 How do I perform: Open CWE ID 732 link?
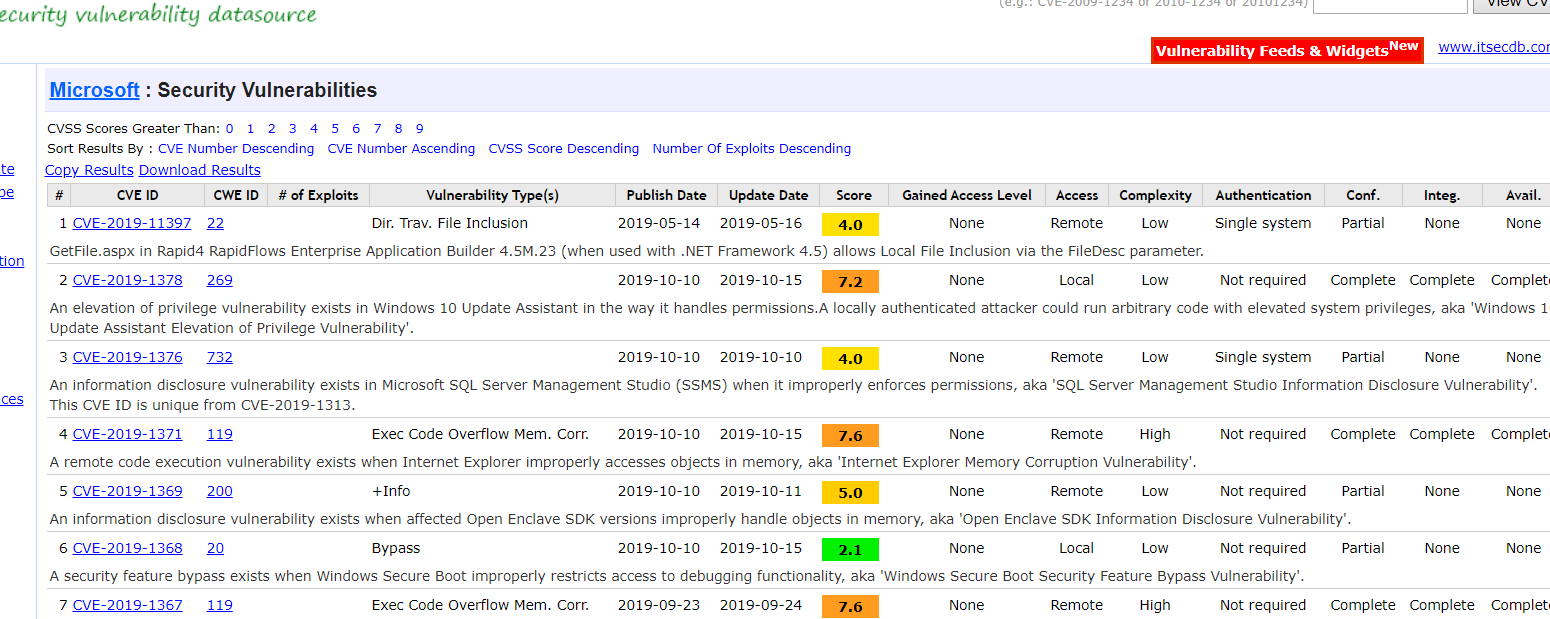point(220,357)
